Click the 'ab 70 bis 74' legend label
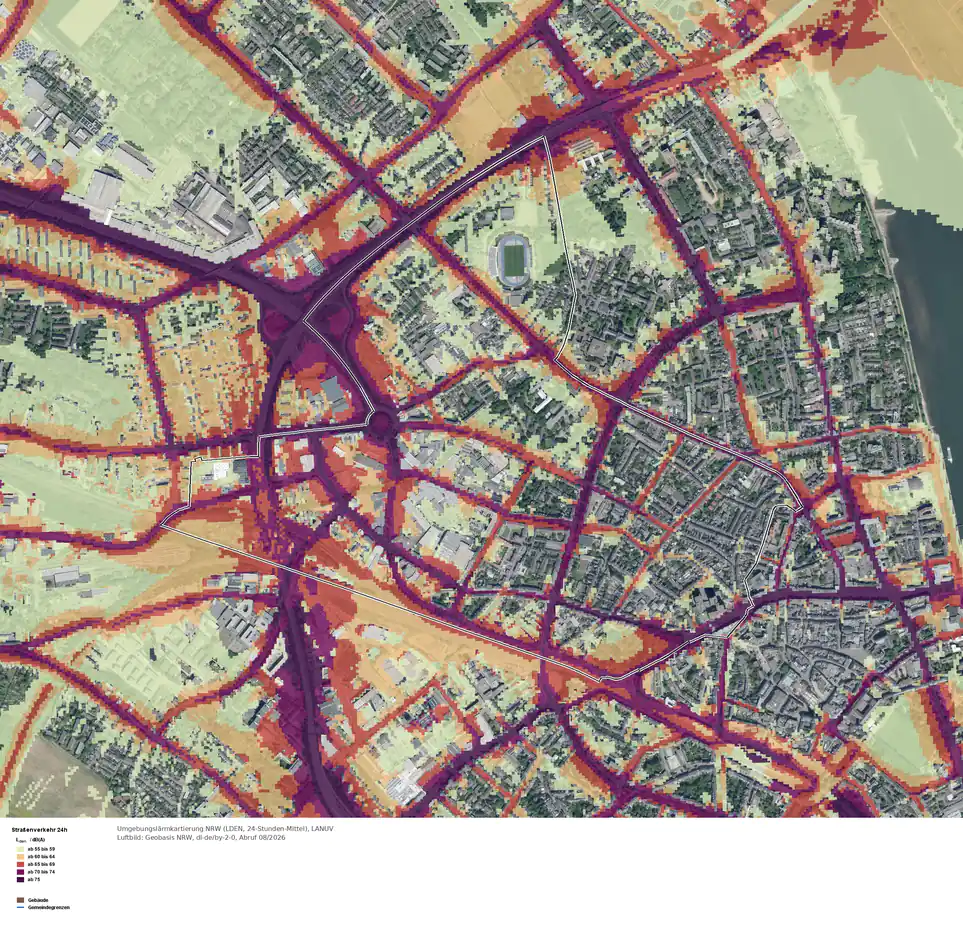Image resolution: width=963 pixels, height=926 pixels. [41, 871]
